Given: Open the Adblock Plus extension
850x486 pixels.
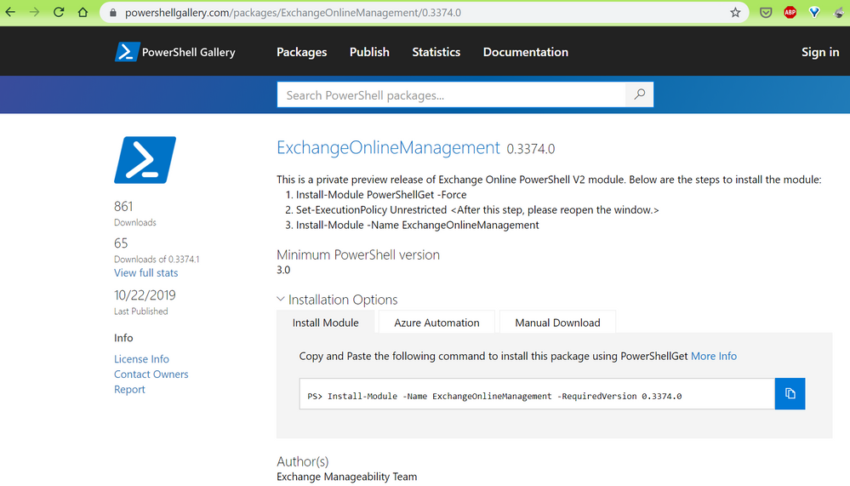Looking at the screenshot, I should click(x=790, y=13).
